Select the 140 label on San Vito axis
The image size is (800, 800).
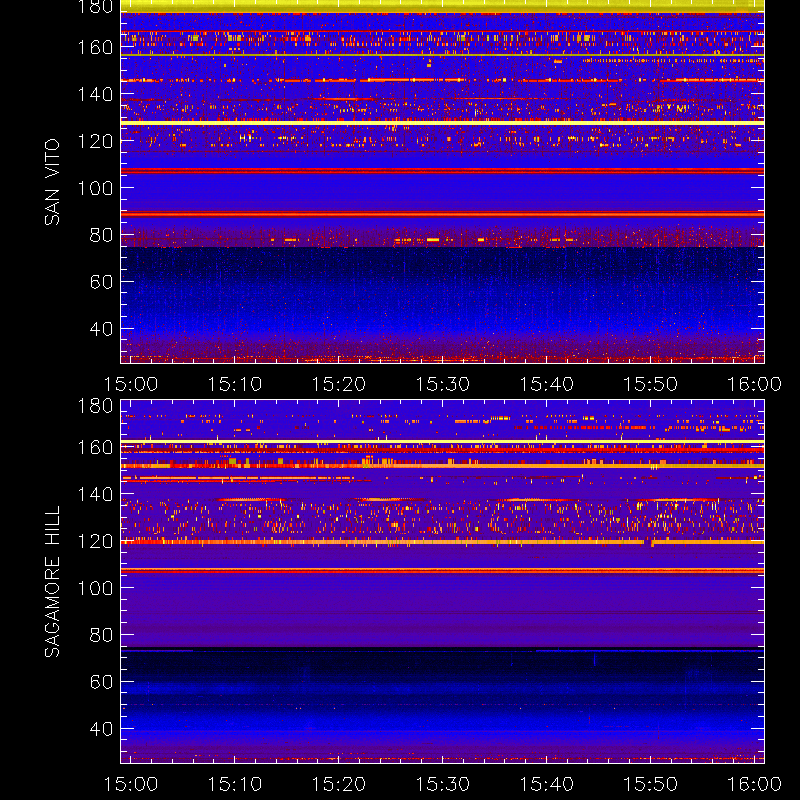click(x=95, y=94)
